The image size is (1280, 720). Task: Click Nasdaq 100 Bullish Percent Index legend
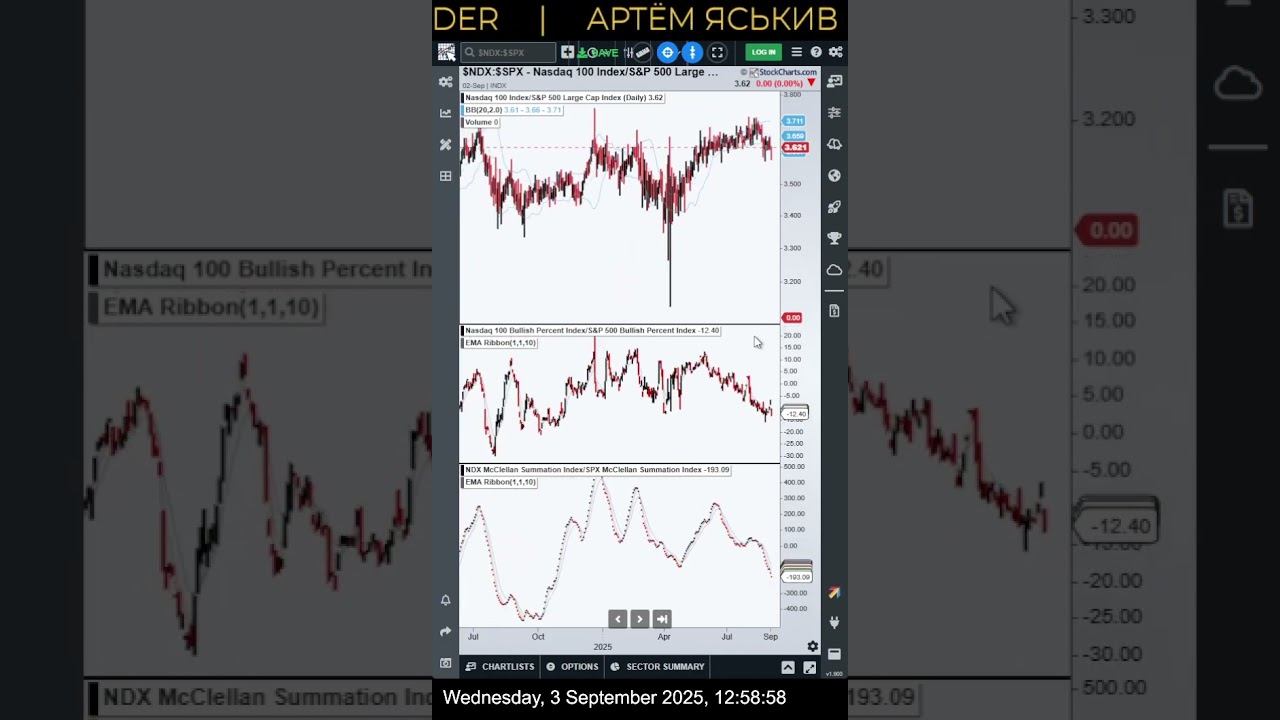coord(592,330)
